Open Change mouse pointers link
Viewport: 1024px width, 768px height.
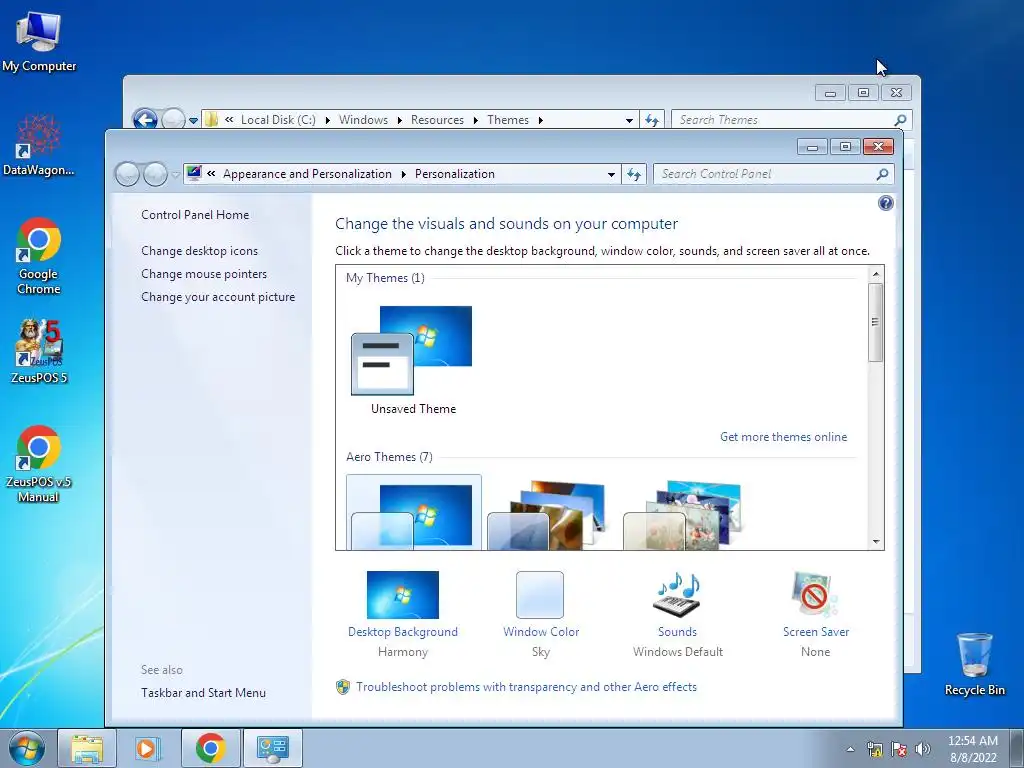coord(204,274)
